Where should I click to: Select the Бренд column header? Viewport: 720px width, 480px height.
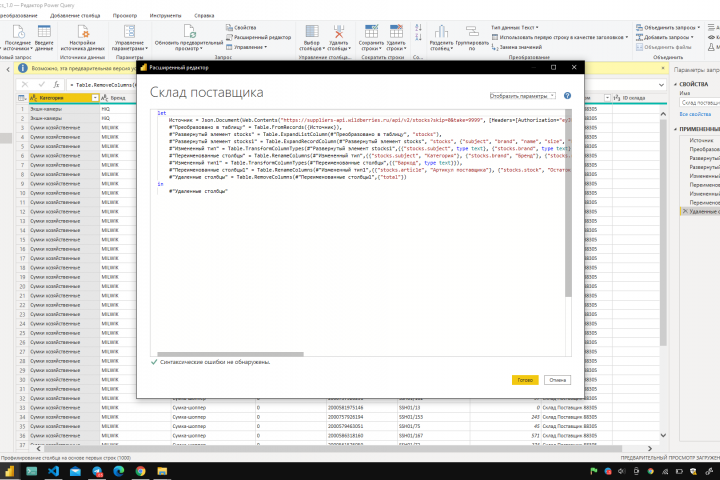[x=118, y=98]
